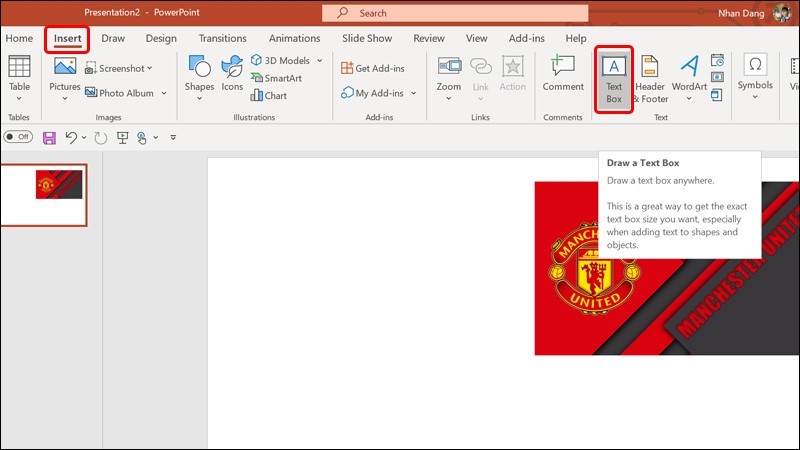Open the View tab
800x450 pixels.
pos(477,38)
